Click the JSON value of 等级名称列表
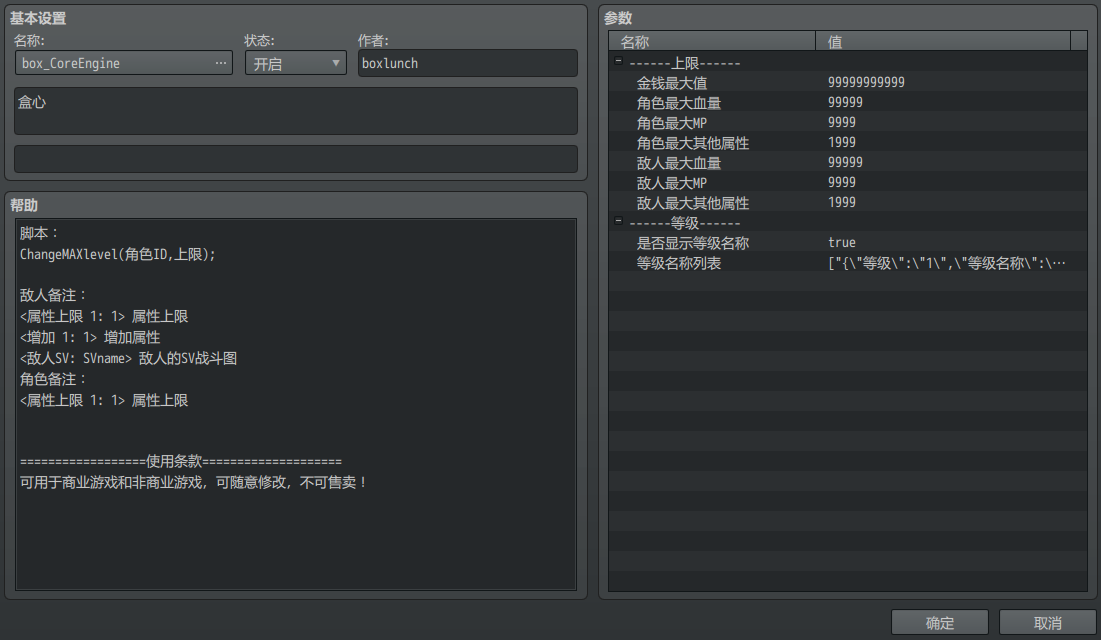1101x640 pixels. point(947,263)
